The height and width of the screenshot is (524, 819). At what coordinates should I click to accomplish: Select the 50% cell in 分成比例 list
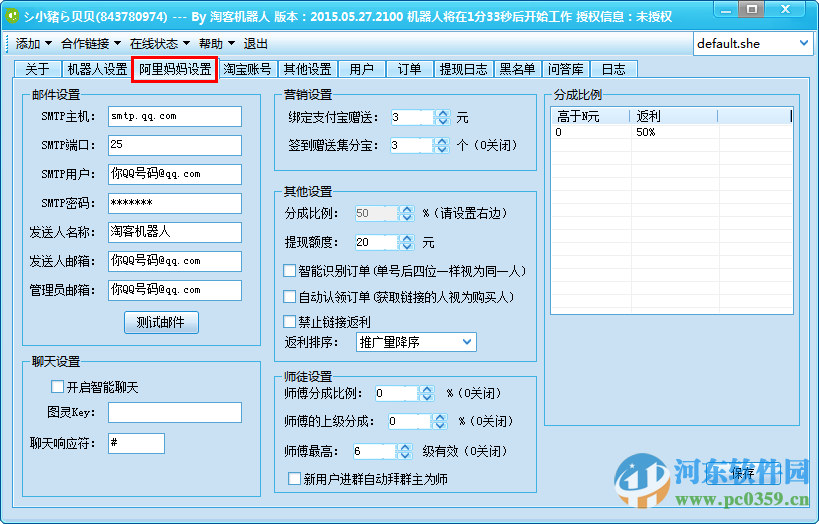tap(646, 132)
